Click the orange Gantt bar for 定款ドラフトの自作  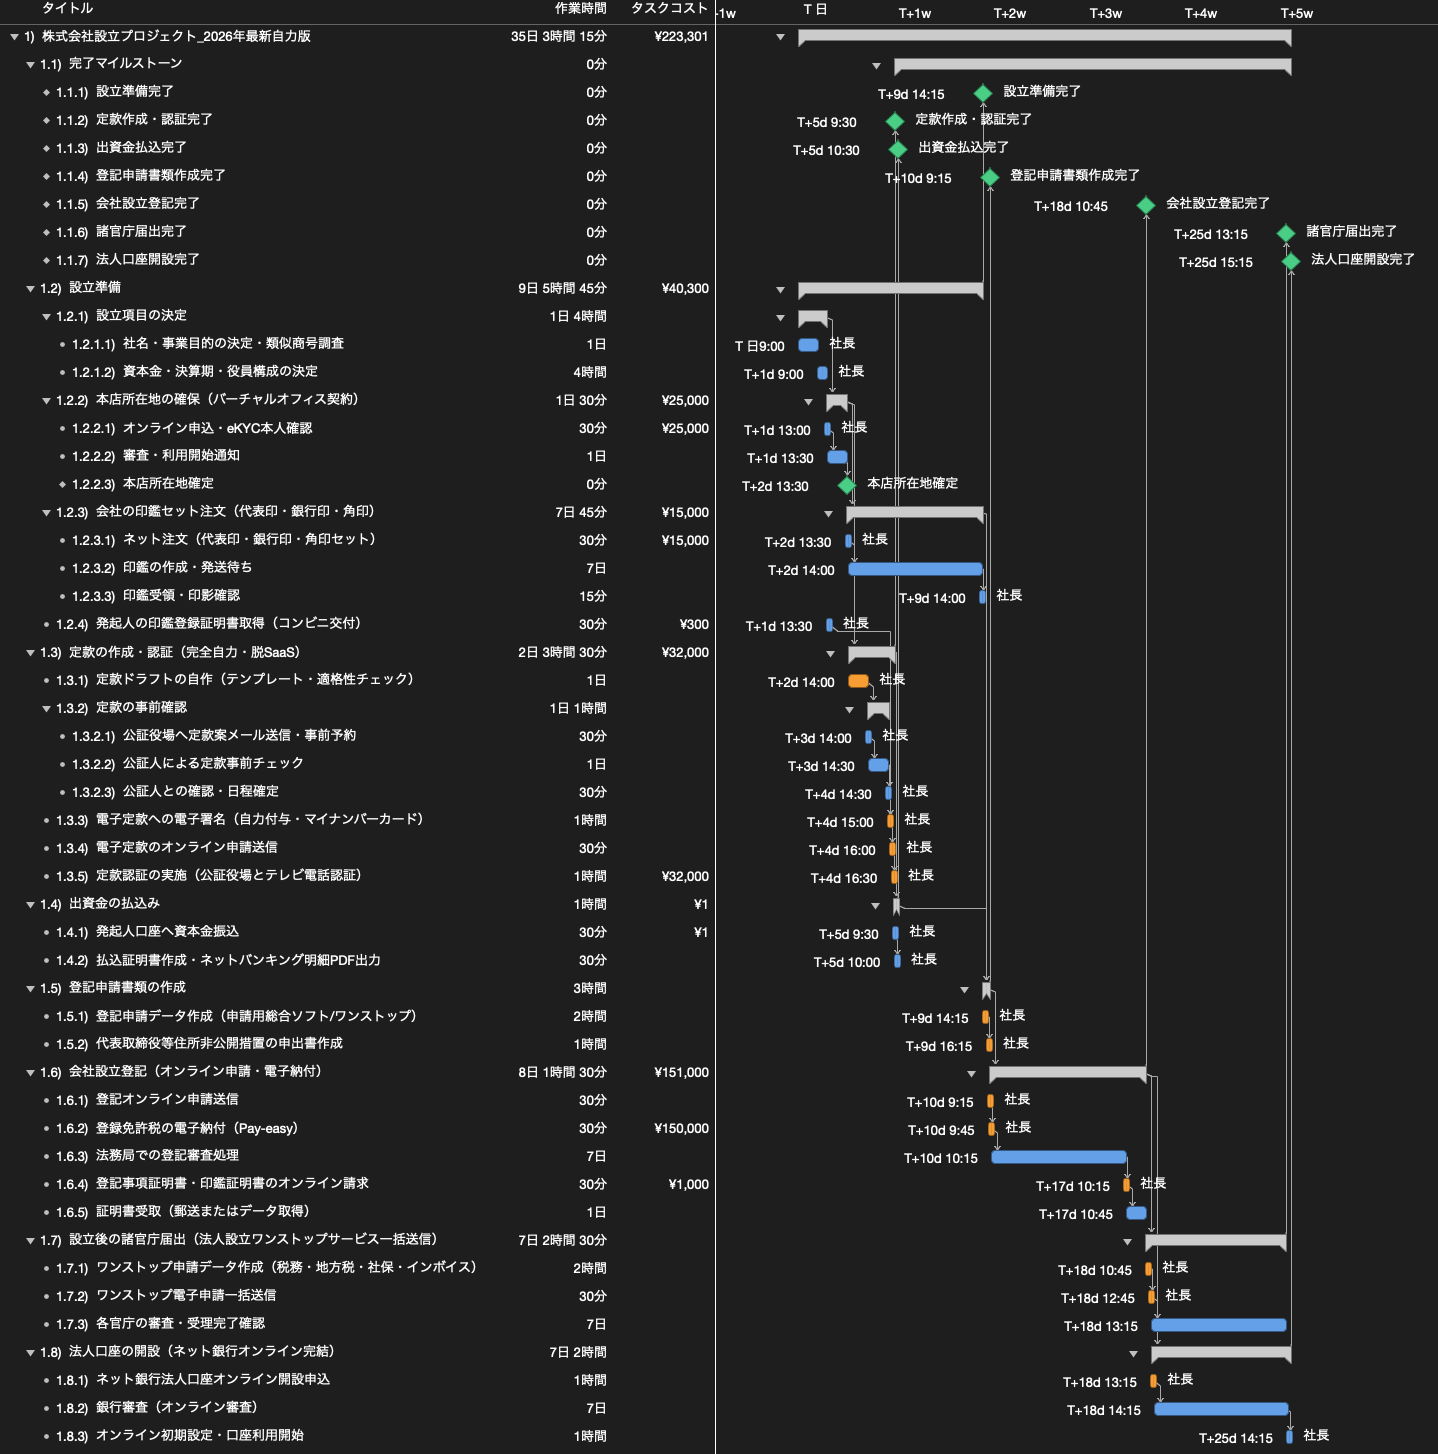coord(858,681)
